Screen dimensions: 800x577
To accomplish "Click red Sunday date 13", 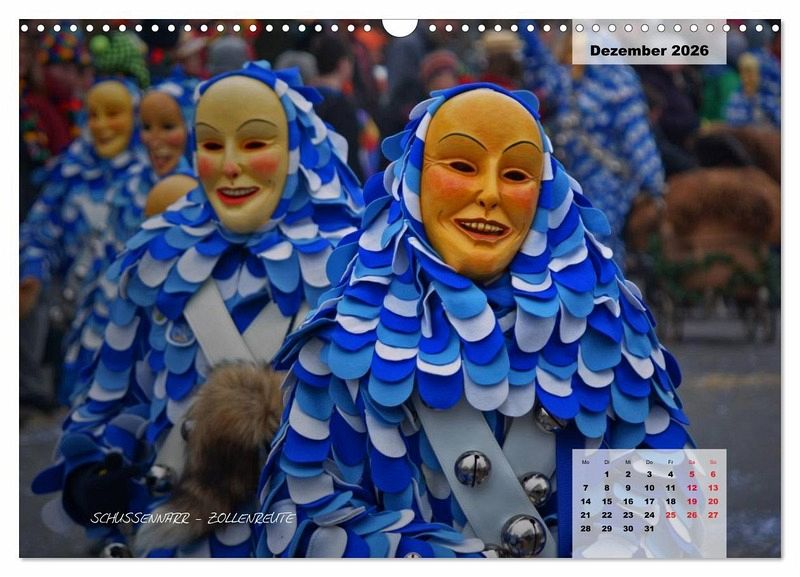I will pyautogui.click(x=713, y=488).
